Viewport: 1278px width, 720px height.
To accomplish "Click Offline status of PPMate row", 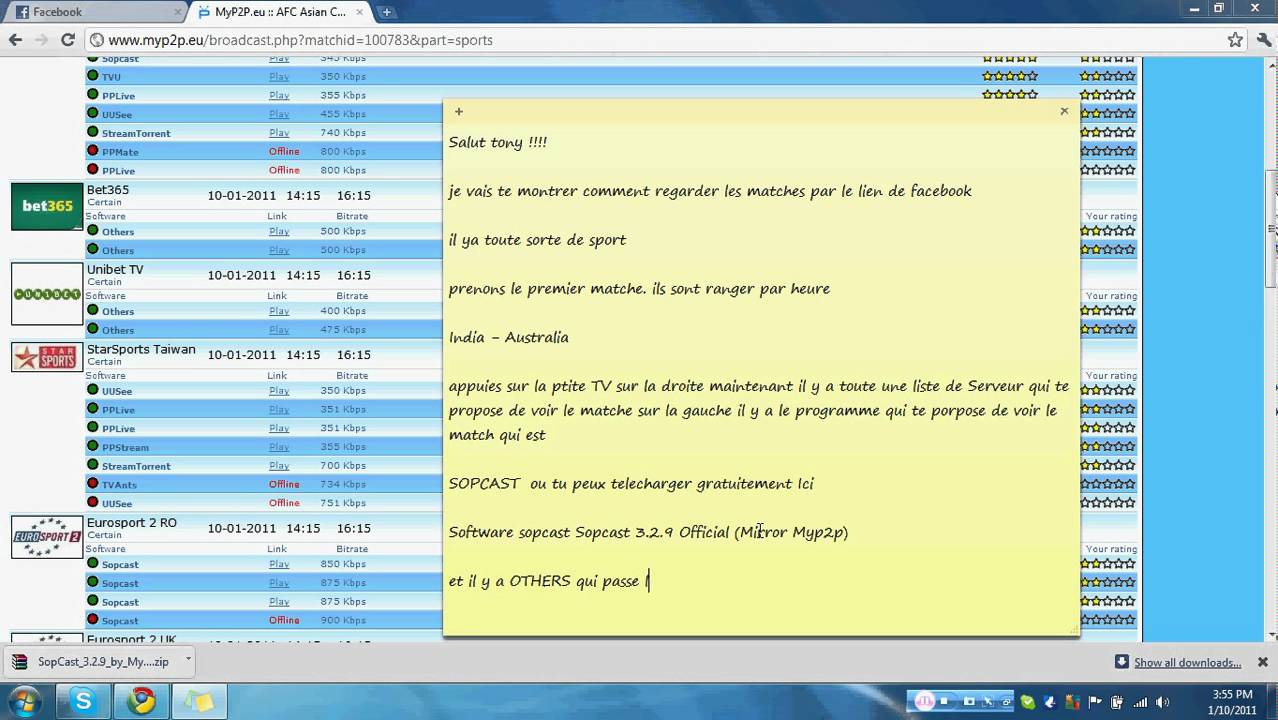I will [284, 152].
